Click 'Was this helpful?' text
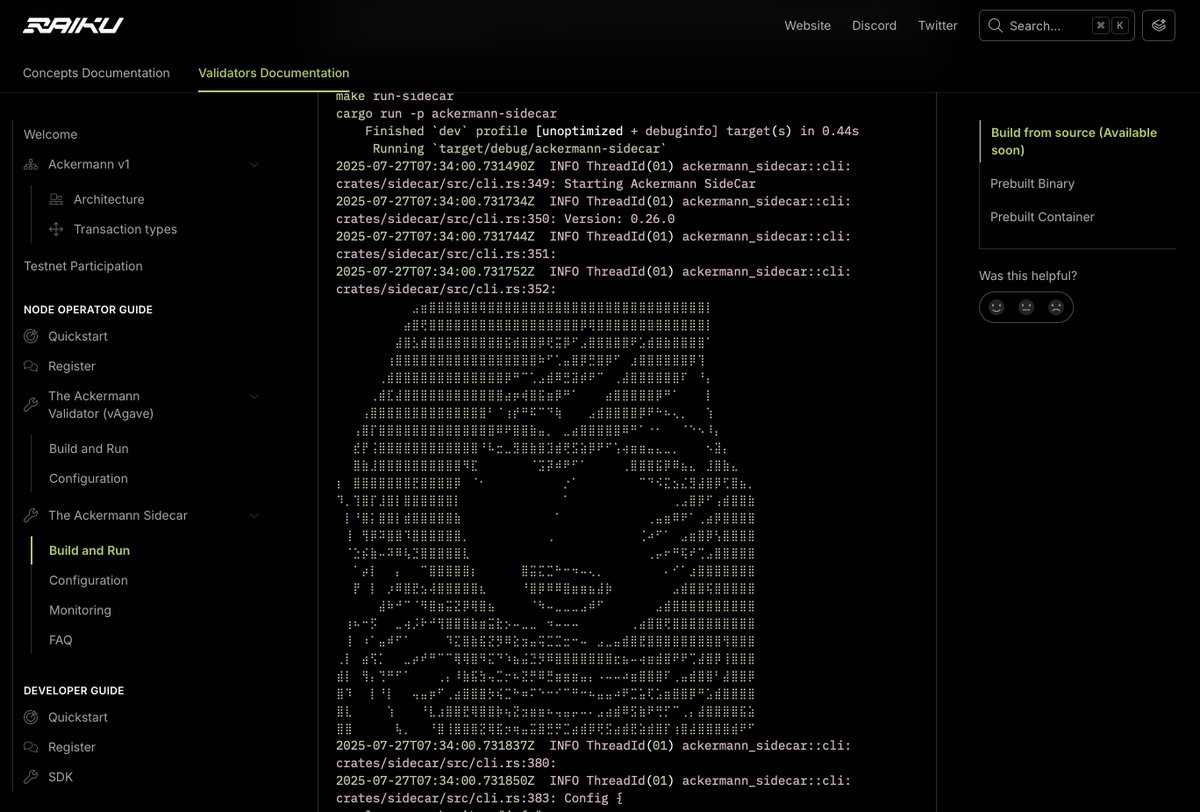Image resolution: width=1200 pixels, height=812 pixels. [1028, 276]
